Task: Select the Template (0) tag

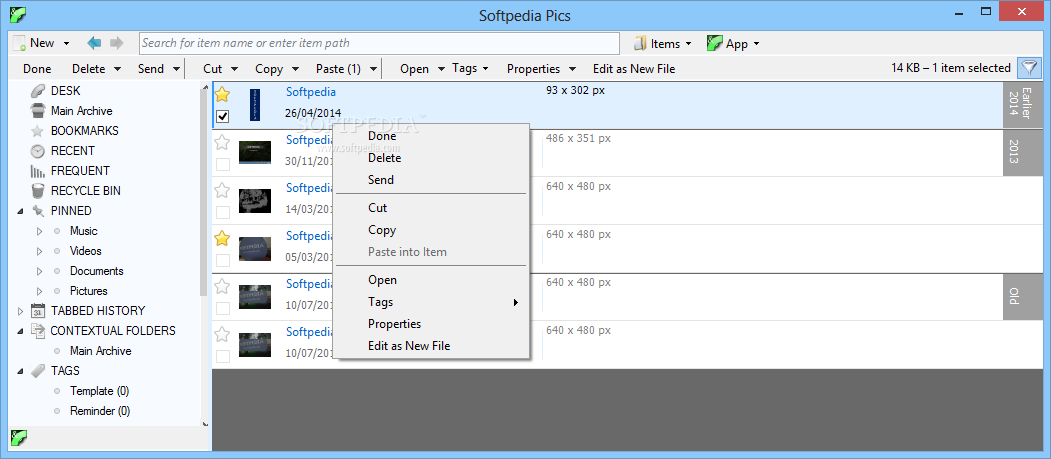Action: coord(100,391)
